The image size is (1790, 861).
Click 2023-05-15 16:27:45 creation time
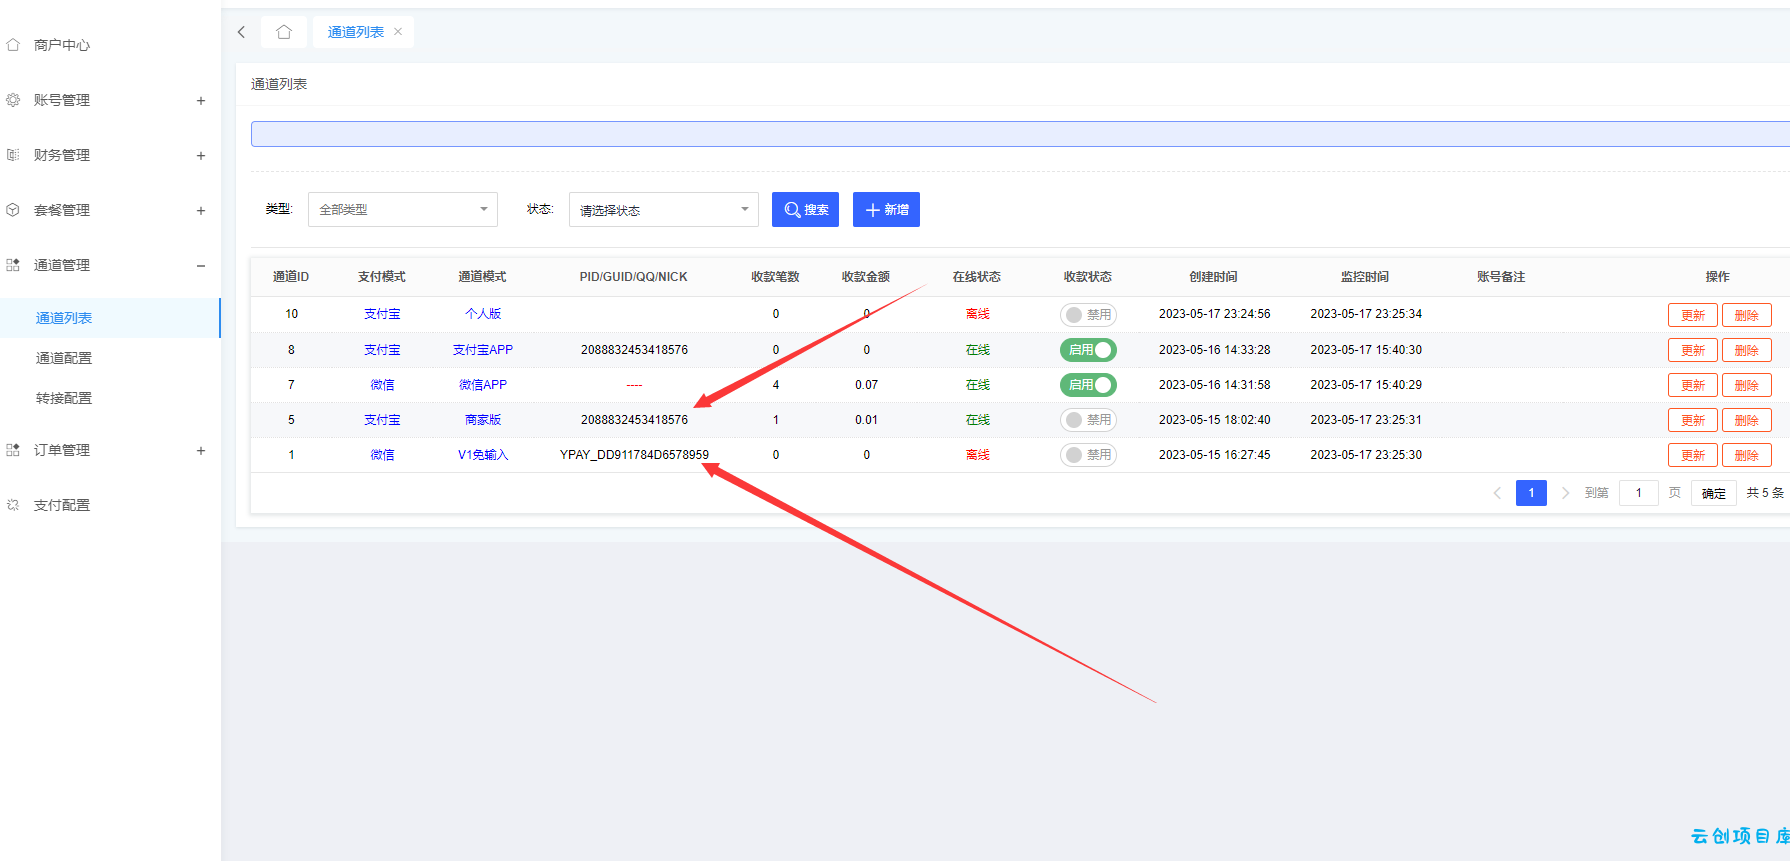[x=1215, y=455]
